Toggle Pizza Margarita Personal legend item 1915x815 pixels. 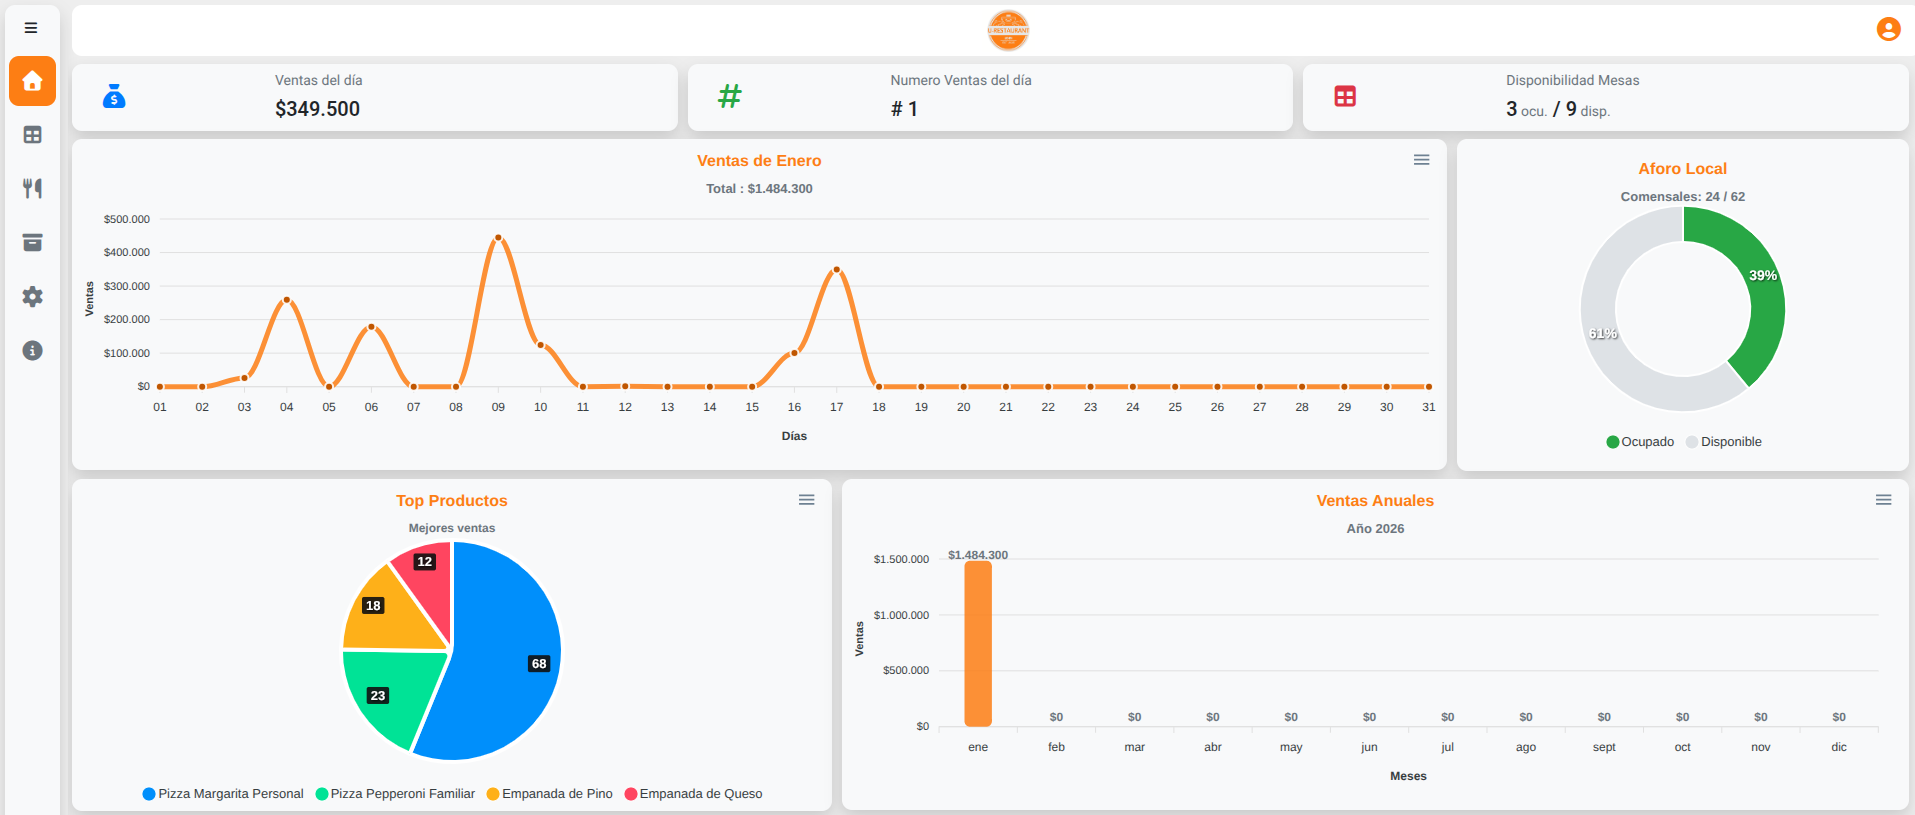[x=223, y=794]
